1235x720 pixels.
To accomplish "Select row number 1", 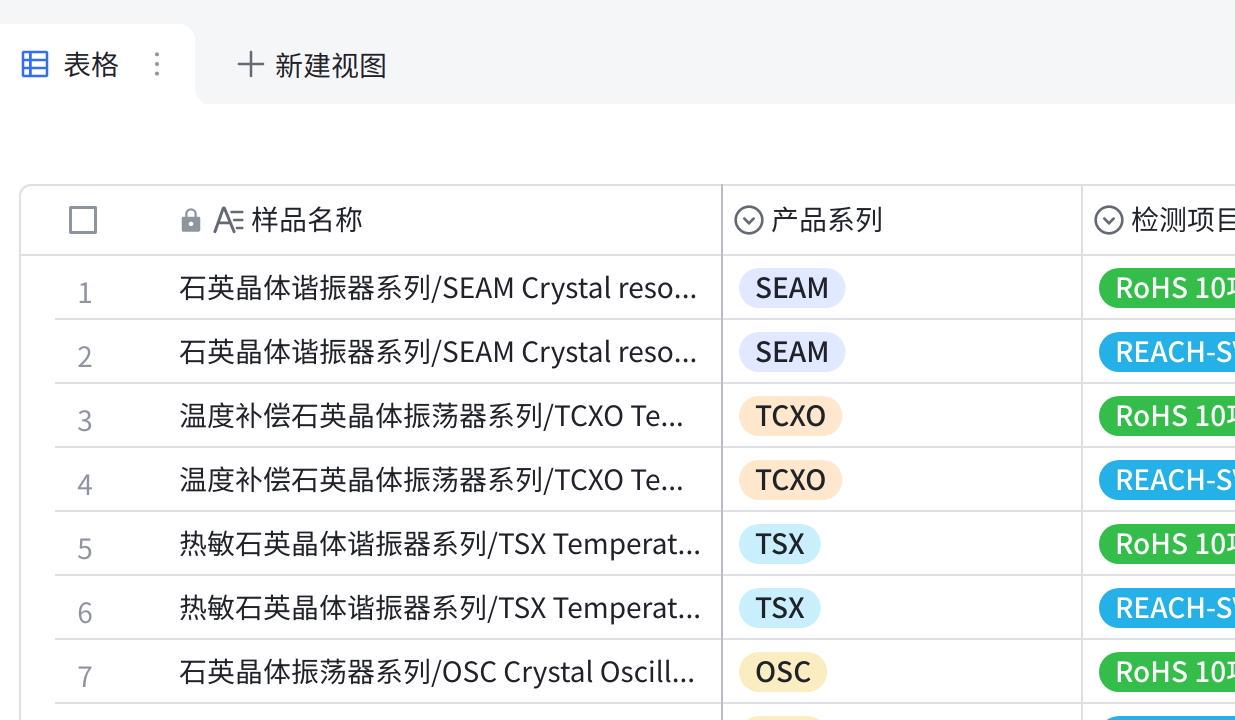I will 85,292.
